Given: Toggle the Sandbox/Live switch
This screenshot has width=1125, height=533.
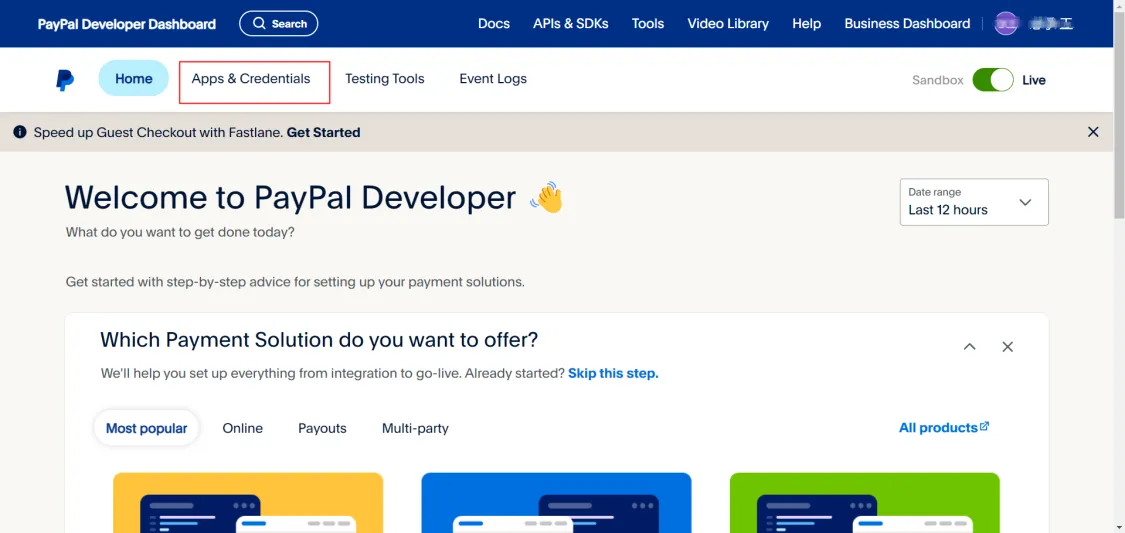Looking at the screenshot, I should (x=993, y=80).
